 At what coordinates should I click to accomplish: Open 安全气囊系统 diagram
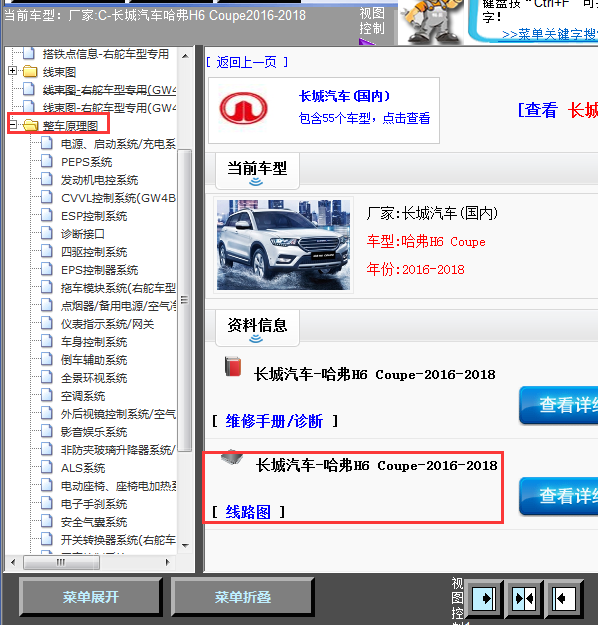click(94, 522)
